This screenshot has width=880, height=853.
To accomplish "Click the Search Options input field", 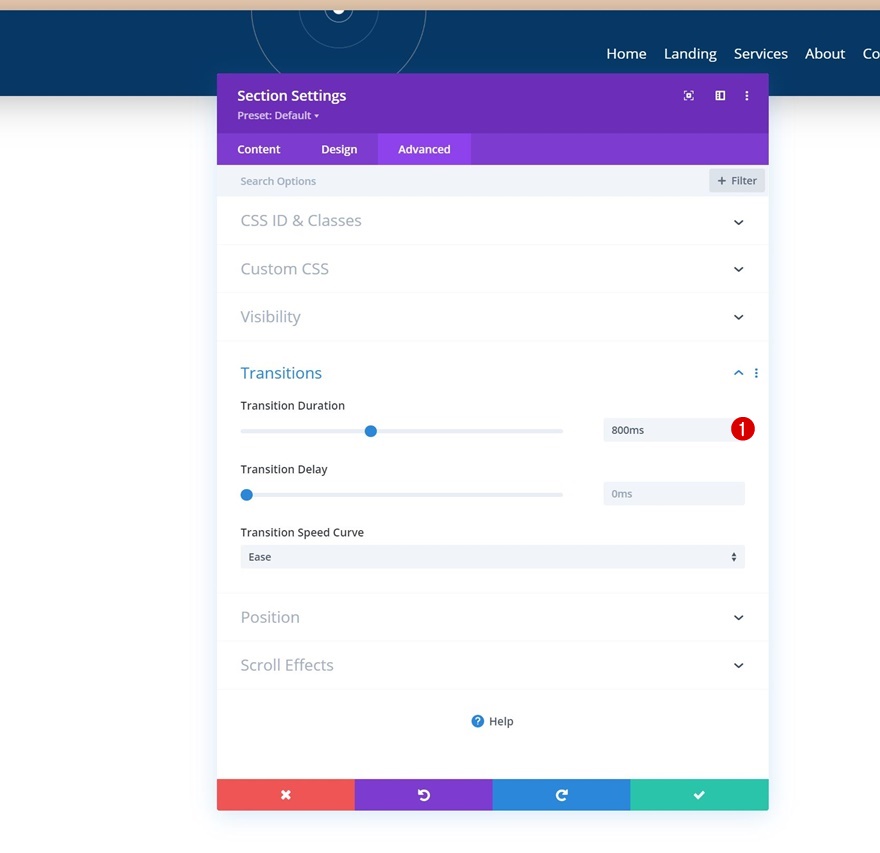I will [x=460, y=181].
